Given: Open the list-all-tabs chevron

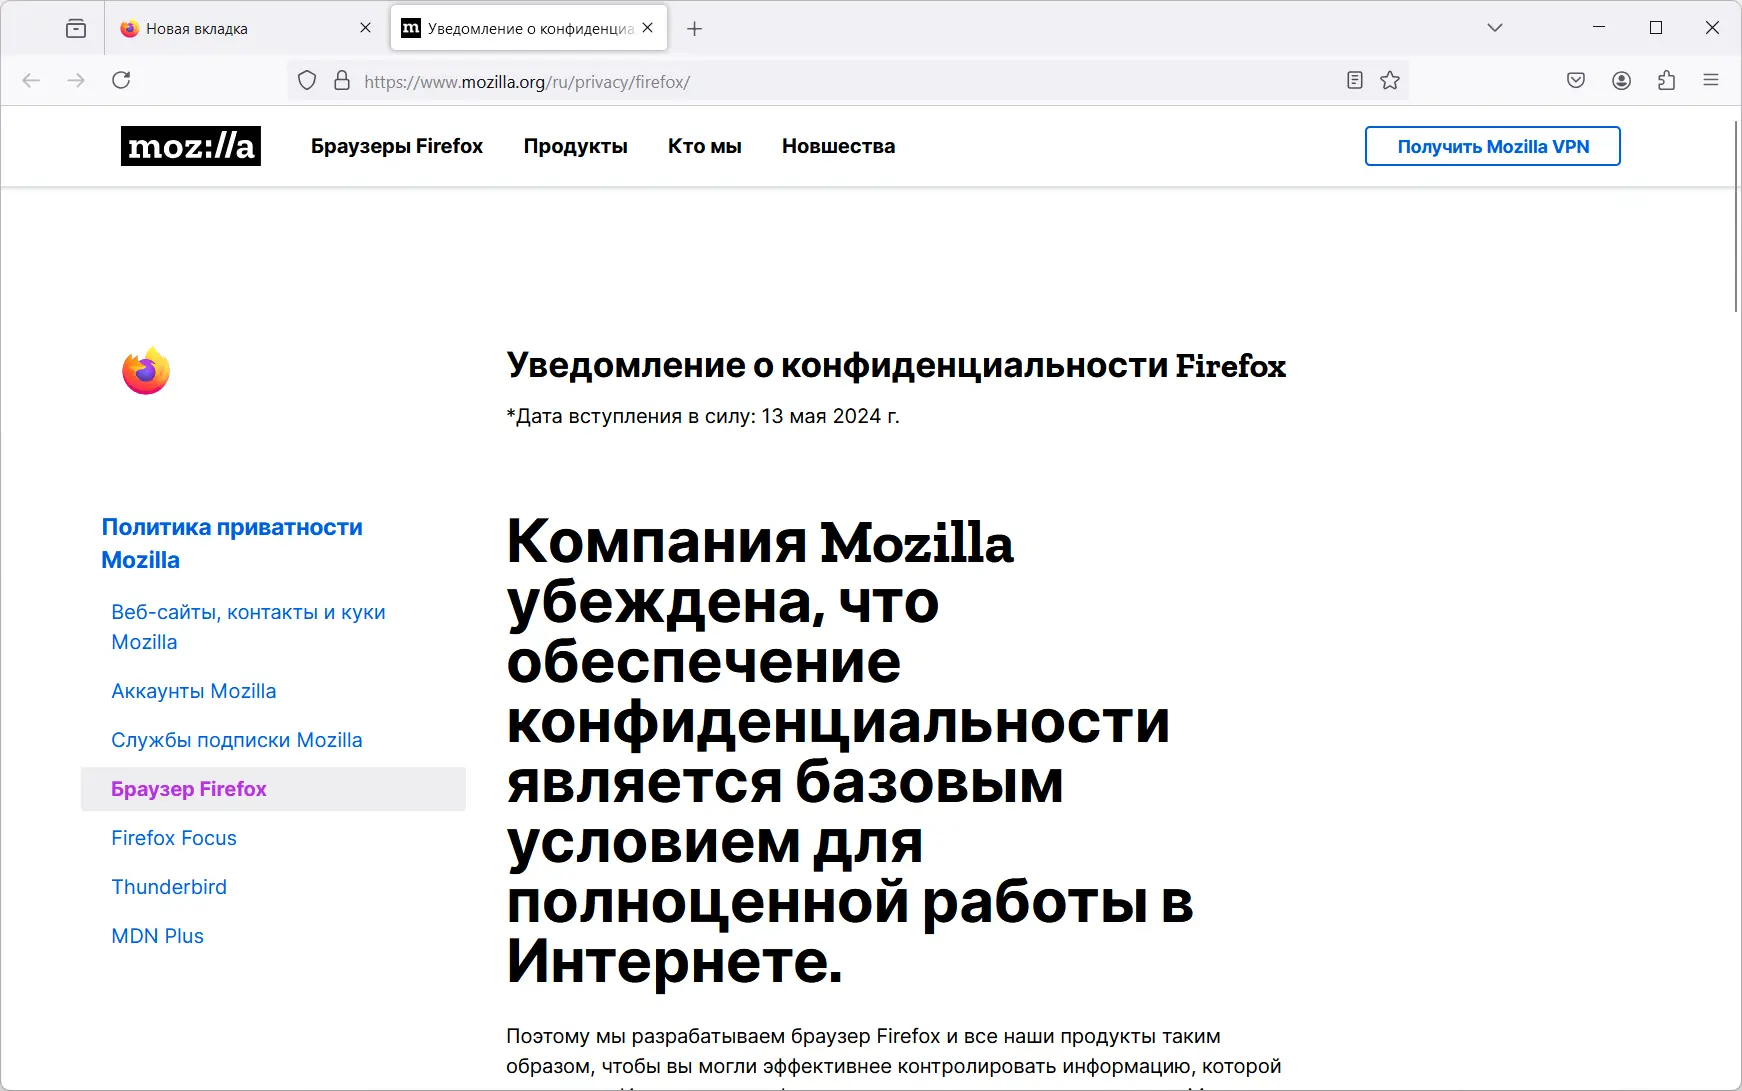Looking at the screenshot, I should 1494,28.
